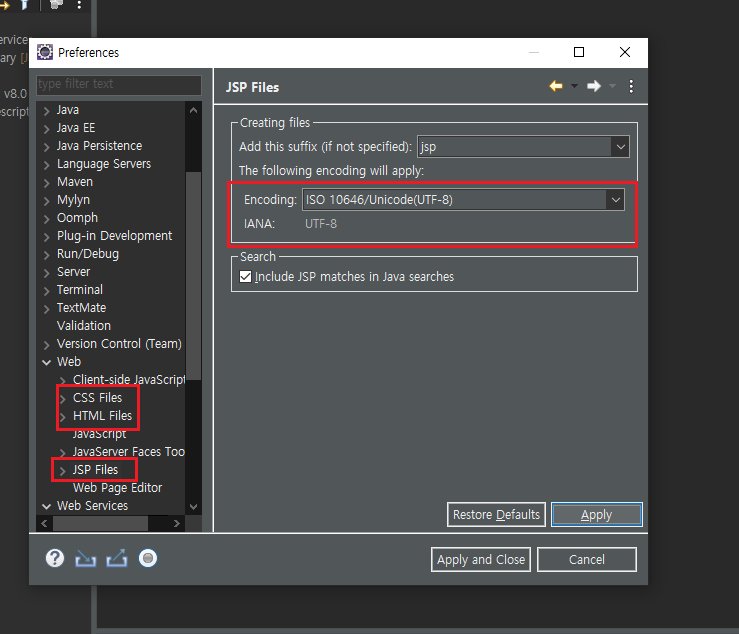Click the Cancel button
The image size is (739, 634).
coord(587,560)
